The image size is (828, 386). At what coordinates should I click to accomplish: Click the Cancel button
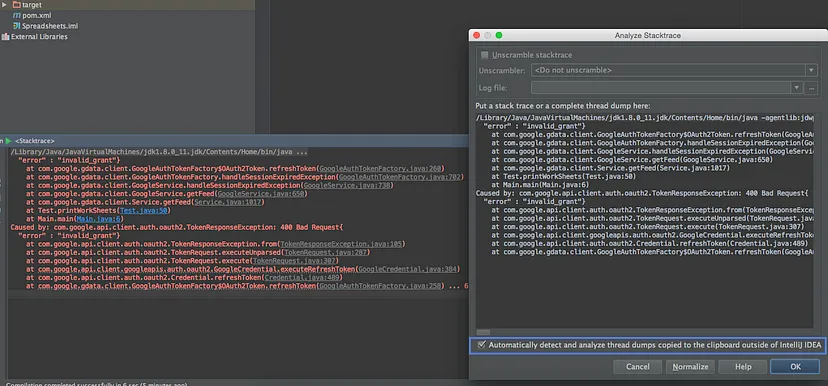(x=637, y=366)
